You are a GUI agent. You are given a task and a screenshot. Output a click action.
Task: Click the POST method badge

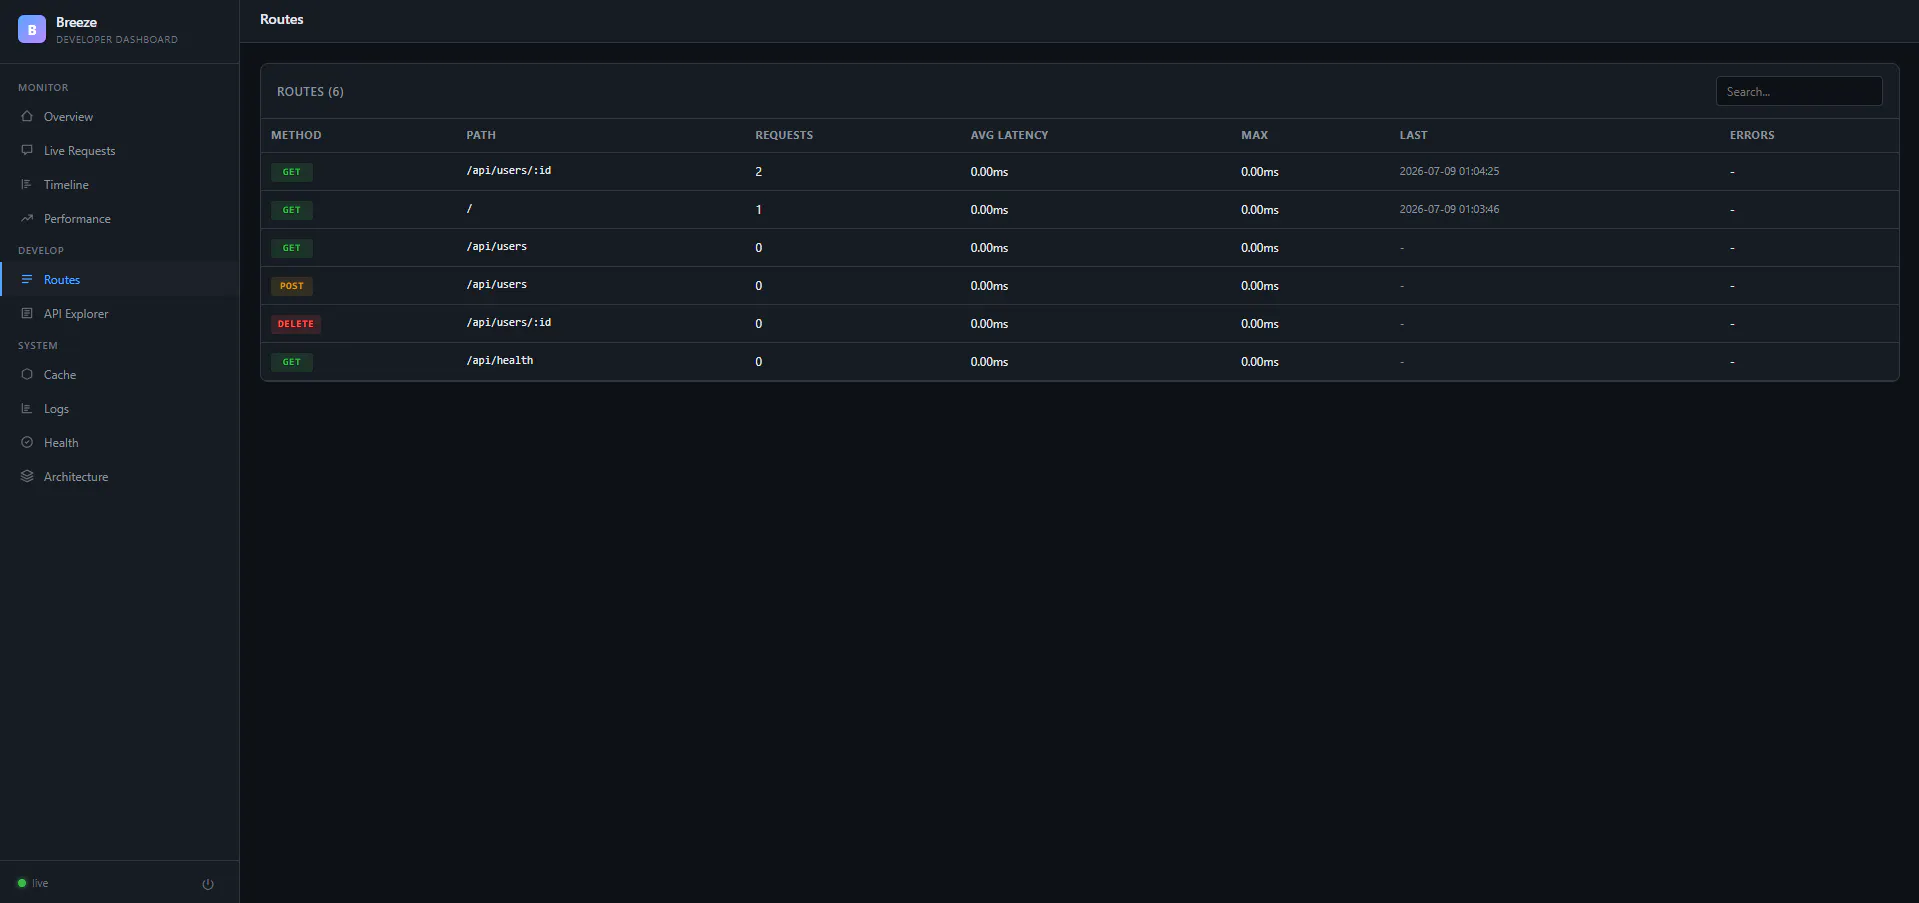tap(292, 286)
